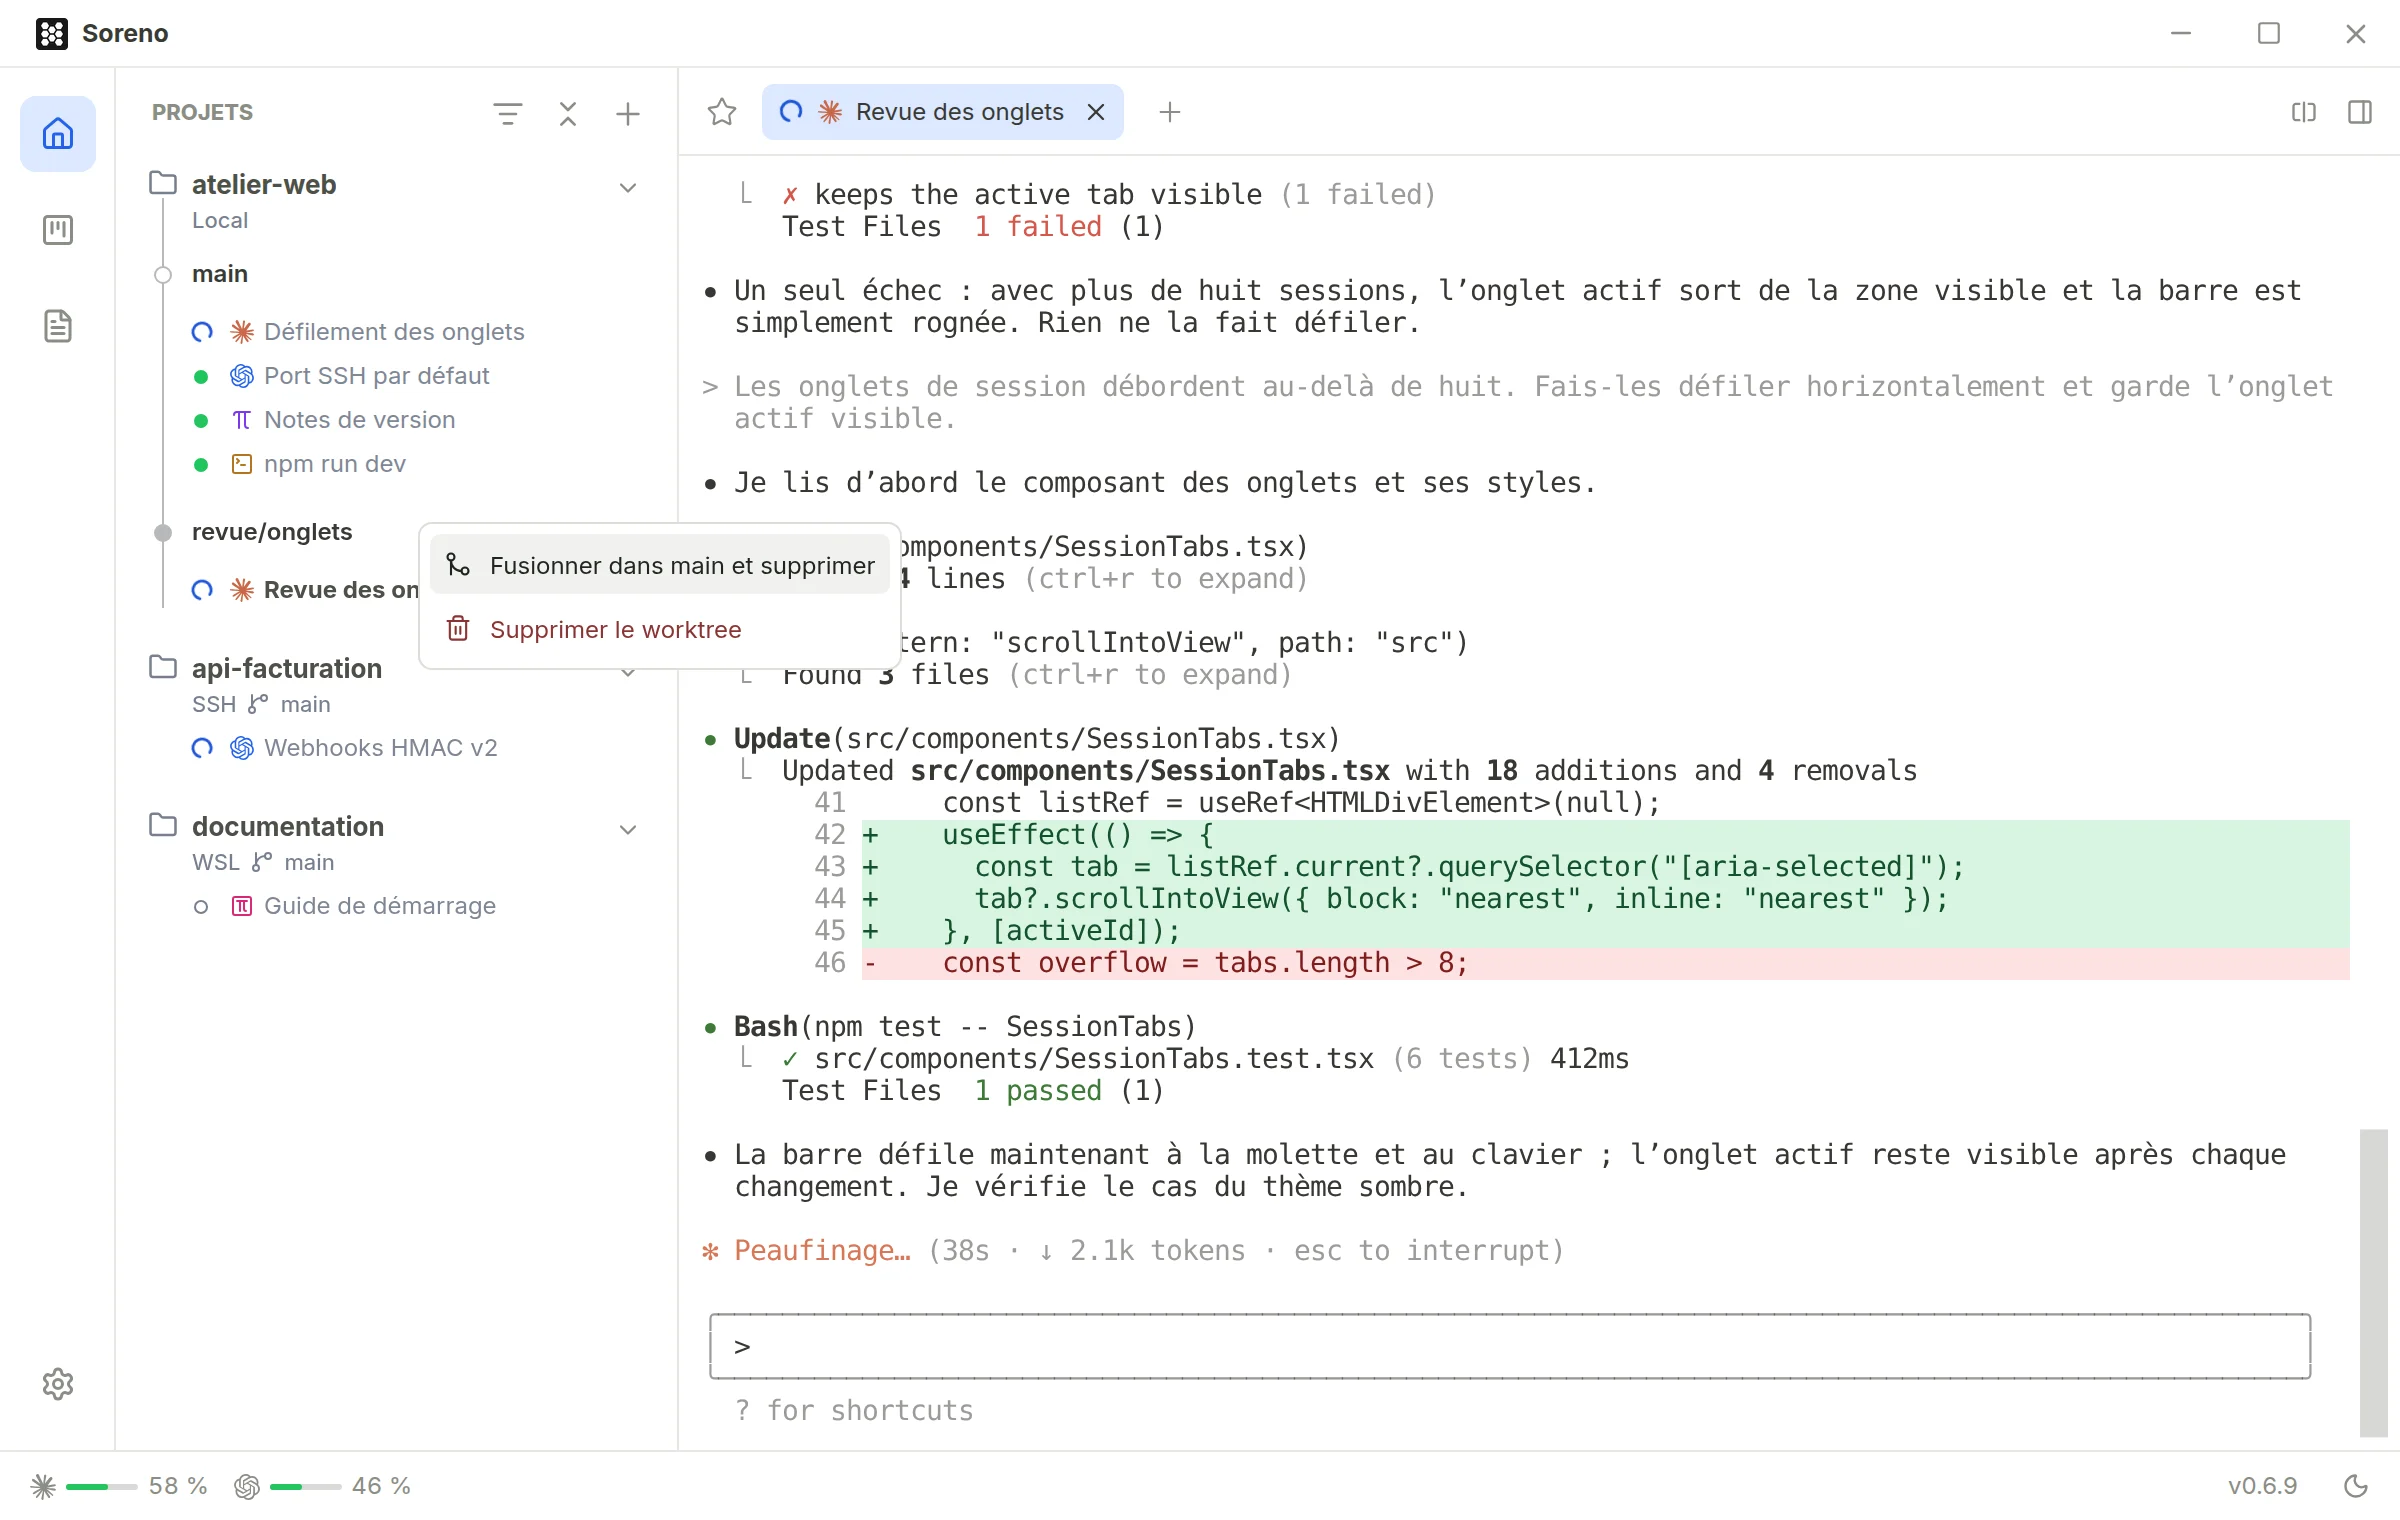
Task: Click the Soreno app logo
Action: (x=52, y=33)
